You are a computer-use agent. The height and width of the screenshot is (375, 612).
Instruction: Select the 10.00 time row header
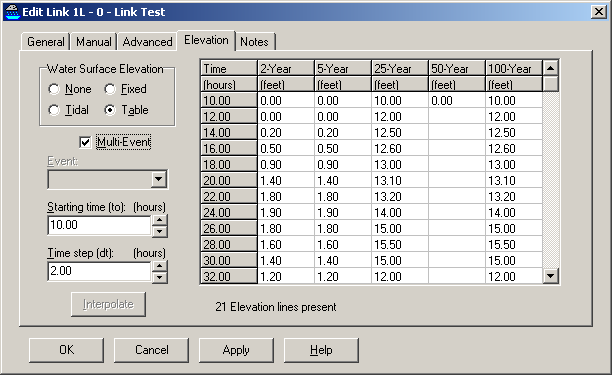click(229, 101)
